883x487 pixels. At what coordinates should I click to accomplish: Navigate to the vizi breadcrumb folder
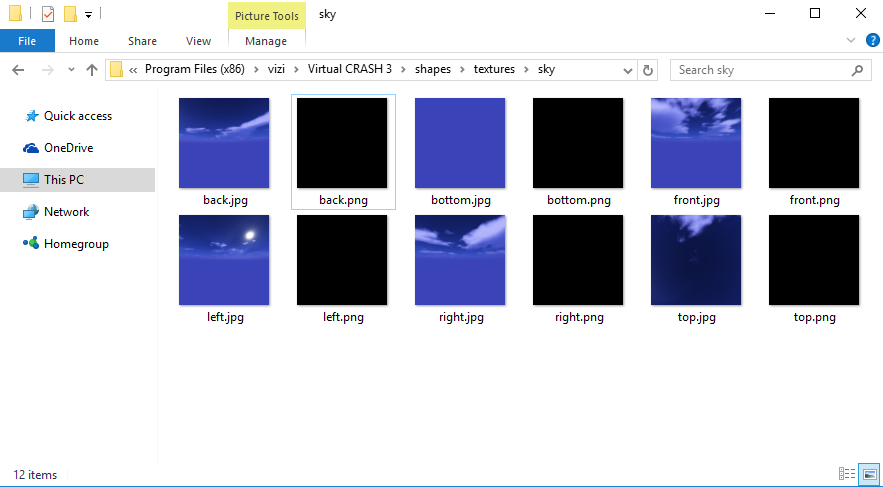pyautogui.click(x=276, y=69)
